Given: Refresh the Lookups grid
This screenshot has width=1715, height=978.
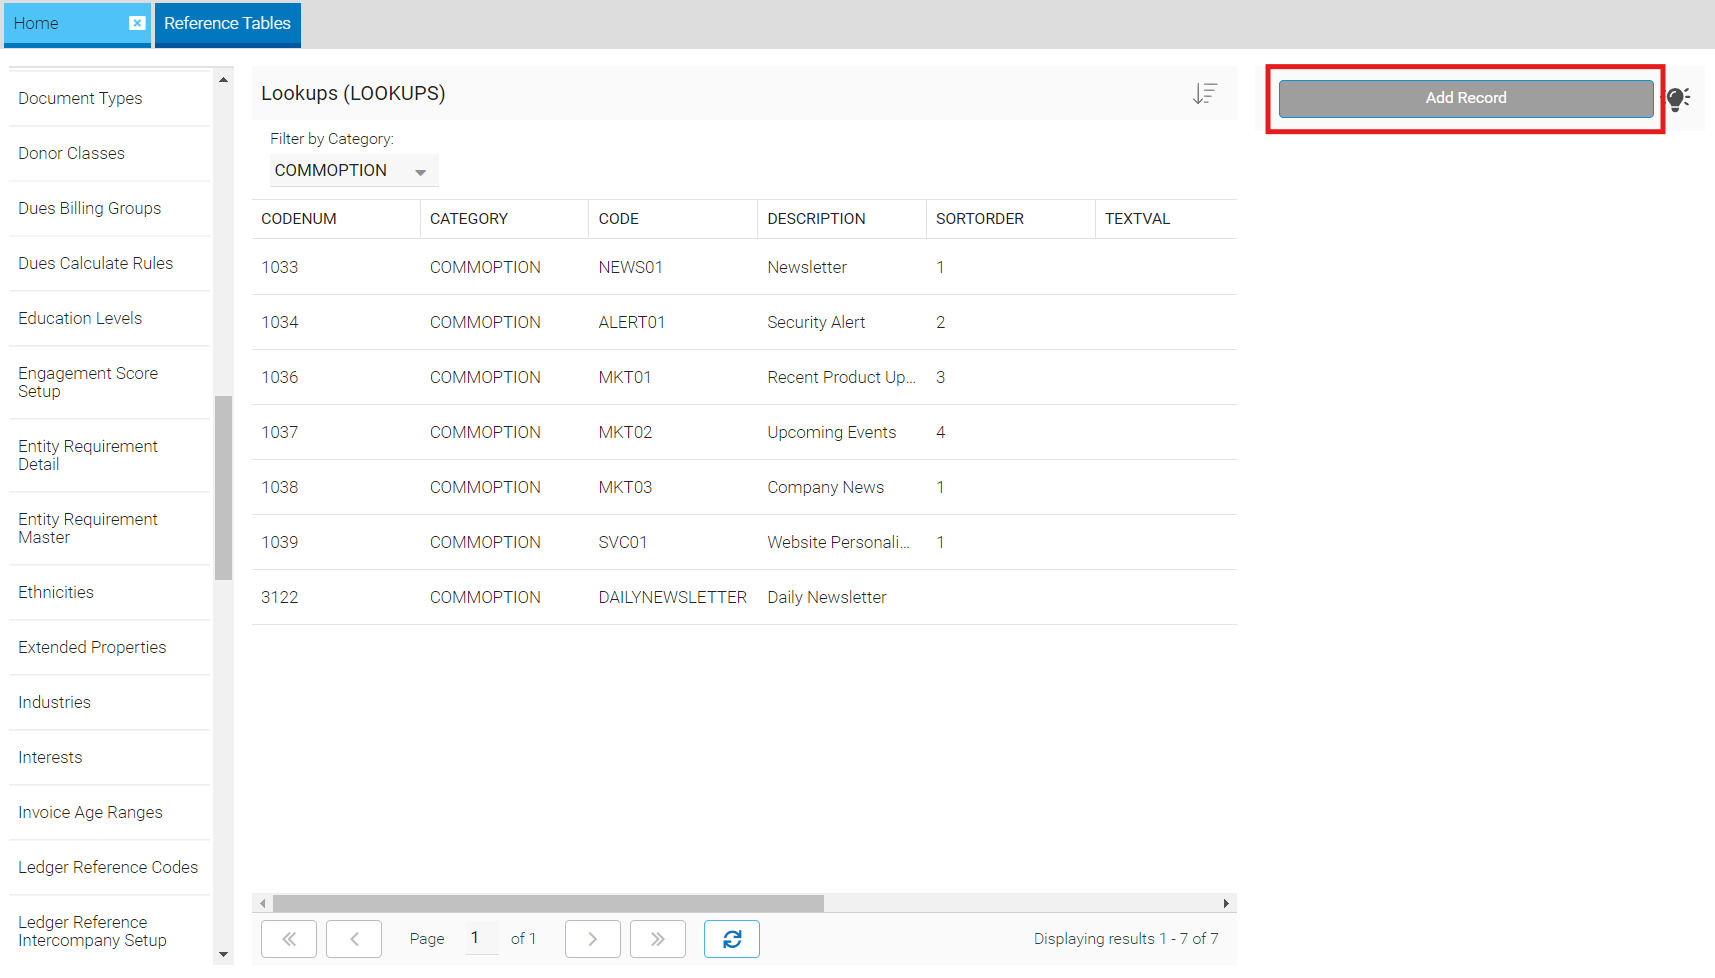Looking at the screenshot, I should (x=732, y=939).
